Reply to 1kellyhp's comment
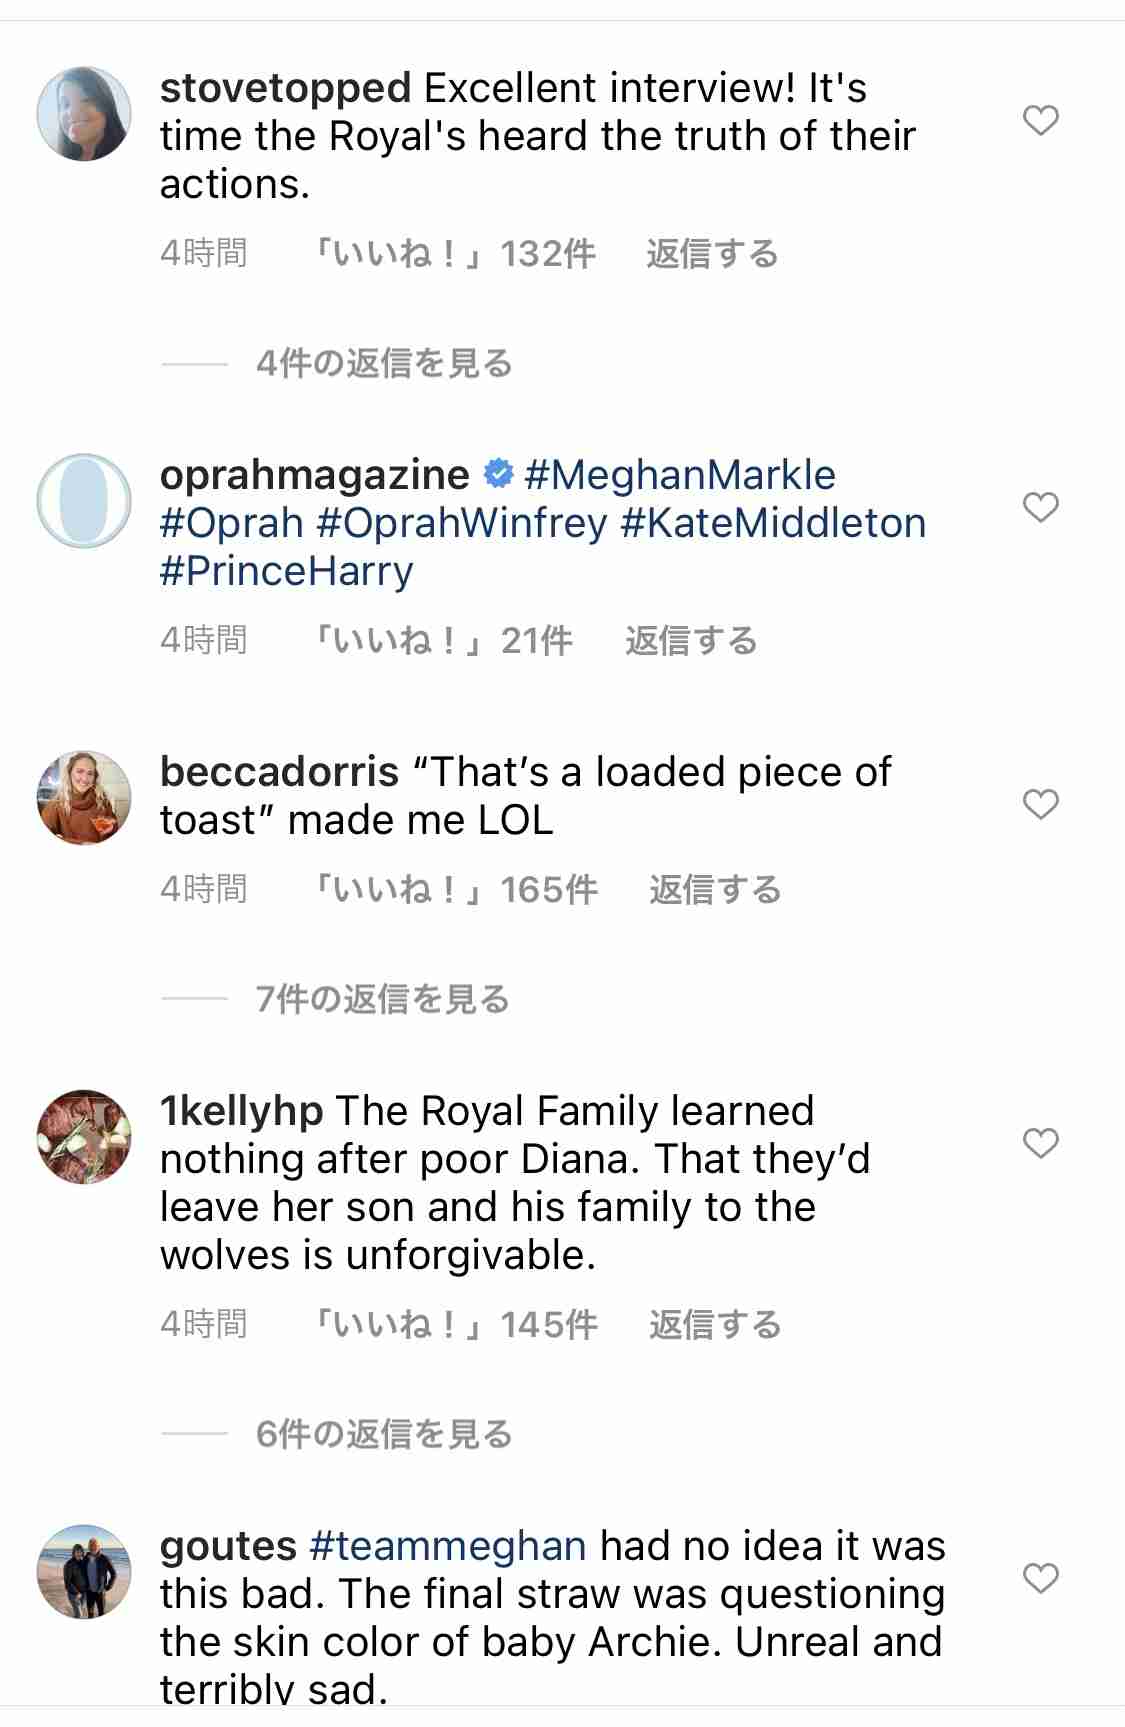 click(x=714, y=1325)
